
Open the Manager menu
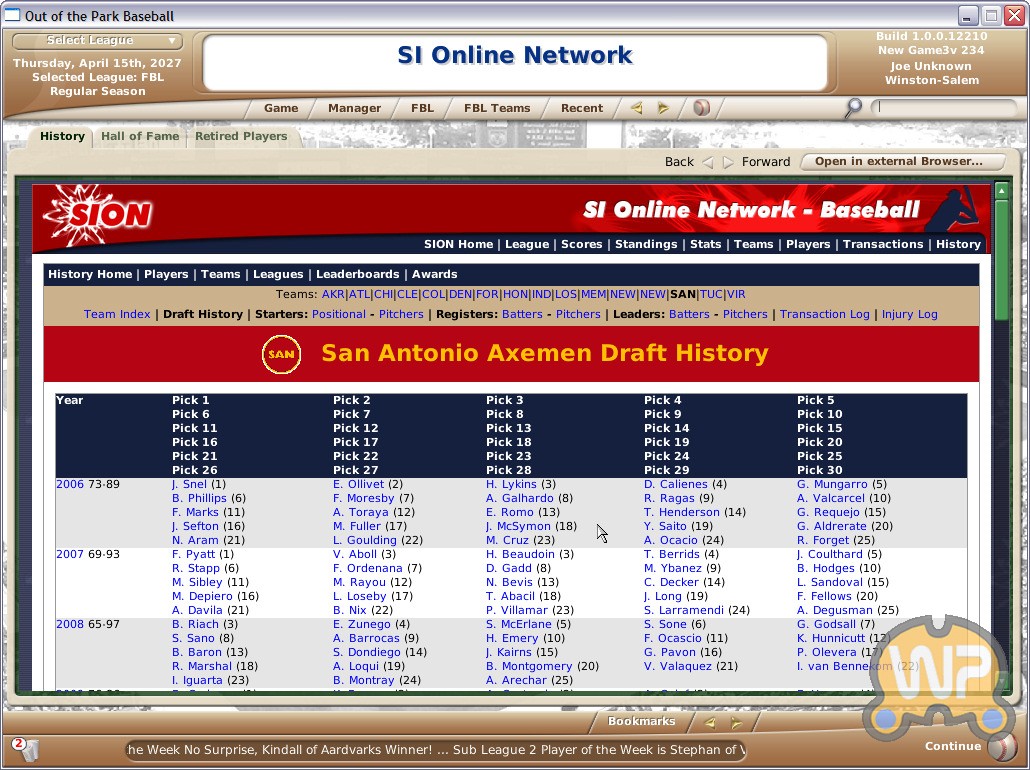[x=354, y=108]
